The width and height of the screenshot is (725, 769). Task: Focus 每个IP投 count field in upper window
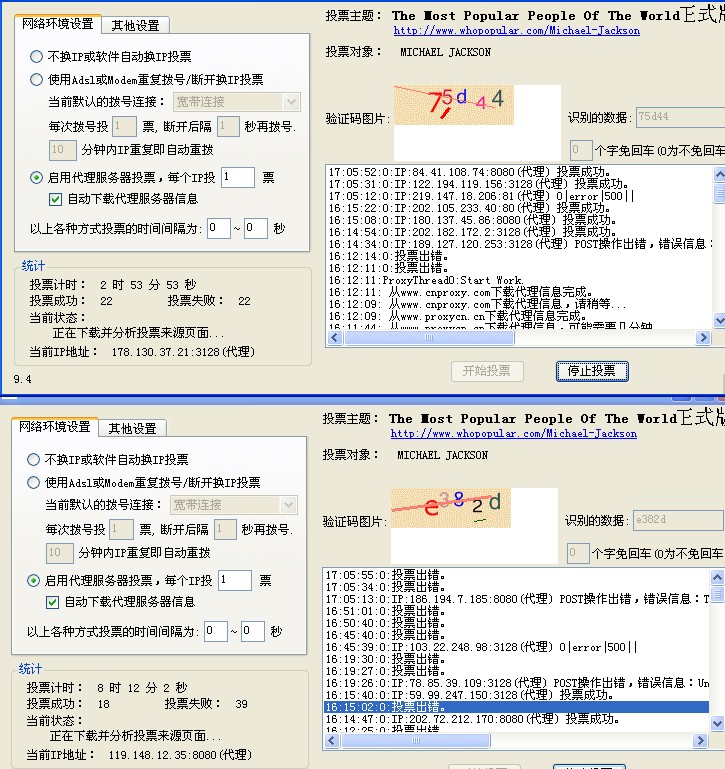coord(237,177)
